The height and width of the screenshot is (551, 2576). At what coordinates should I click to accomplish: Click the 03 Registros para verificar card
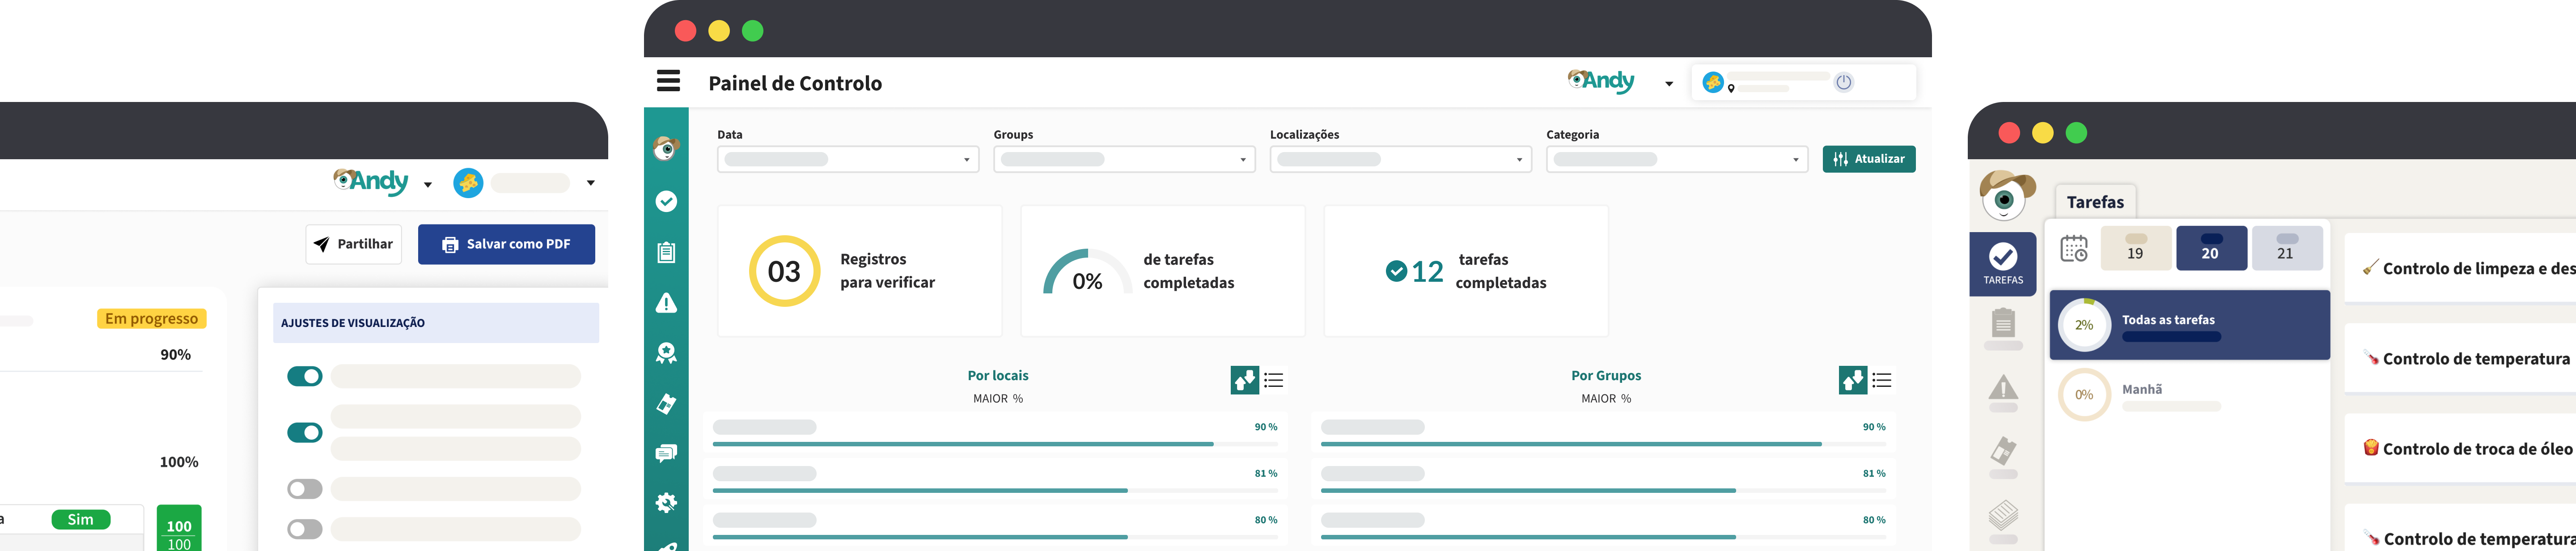[860, 271]
